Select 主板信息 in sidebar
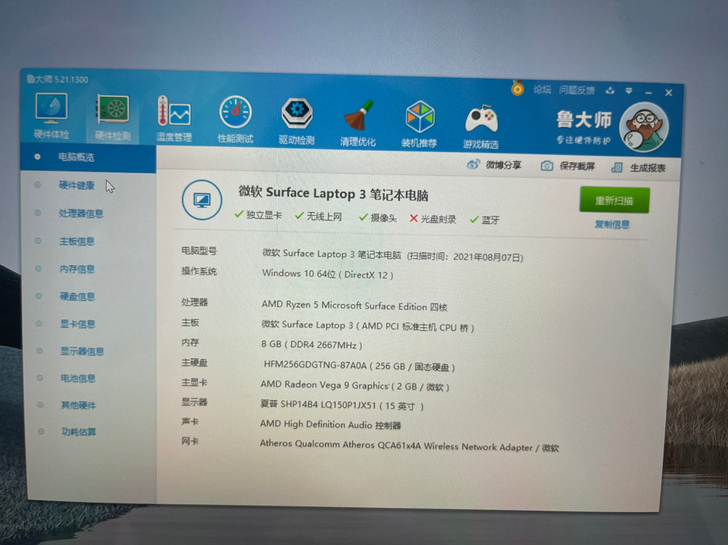The height and width of the screenshot is (545, 728). coord(77,241)
